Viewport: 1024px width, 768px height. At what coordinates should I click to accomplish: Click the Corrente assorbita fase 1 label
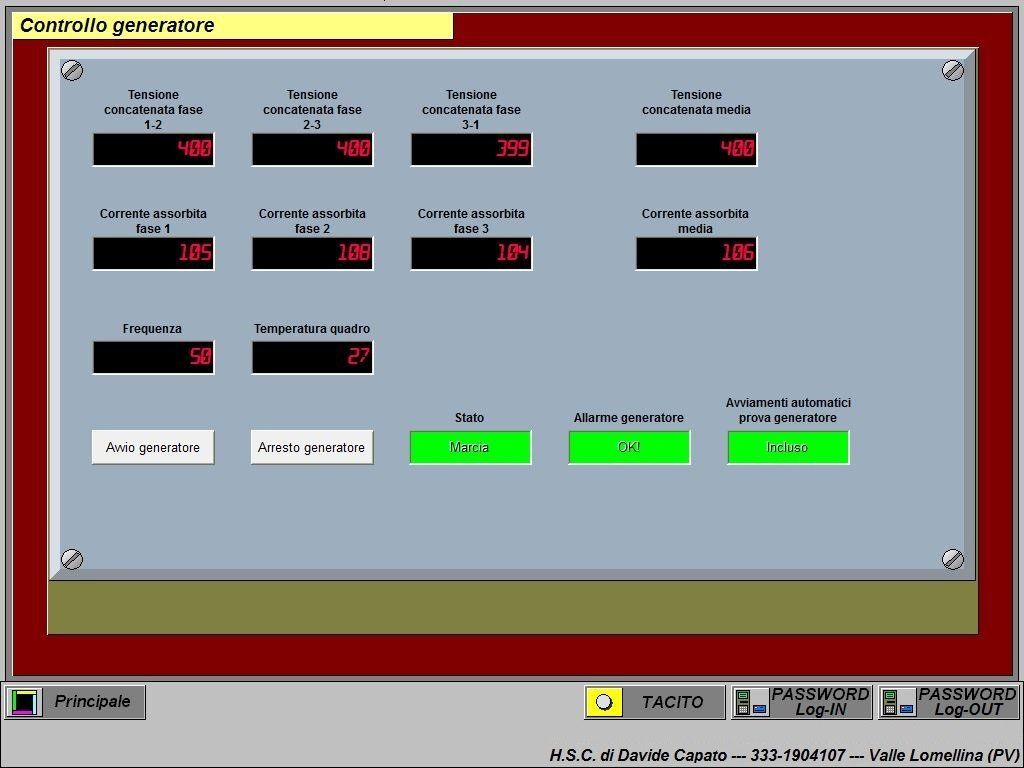[x=153, y=221]
